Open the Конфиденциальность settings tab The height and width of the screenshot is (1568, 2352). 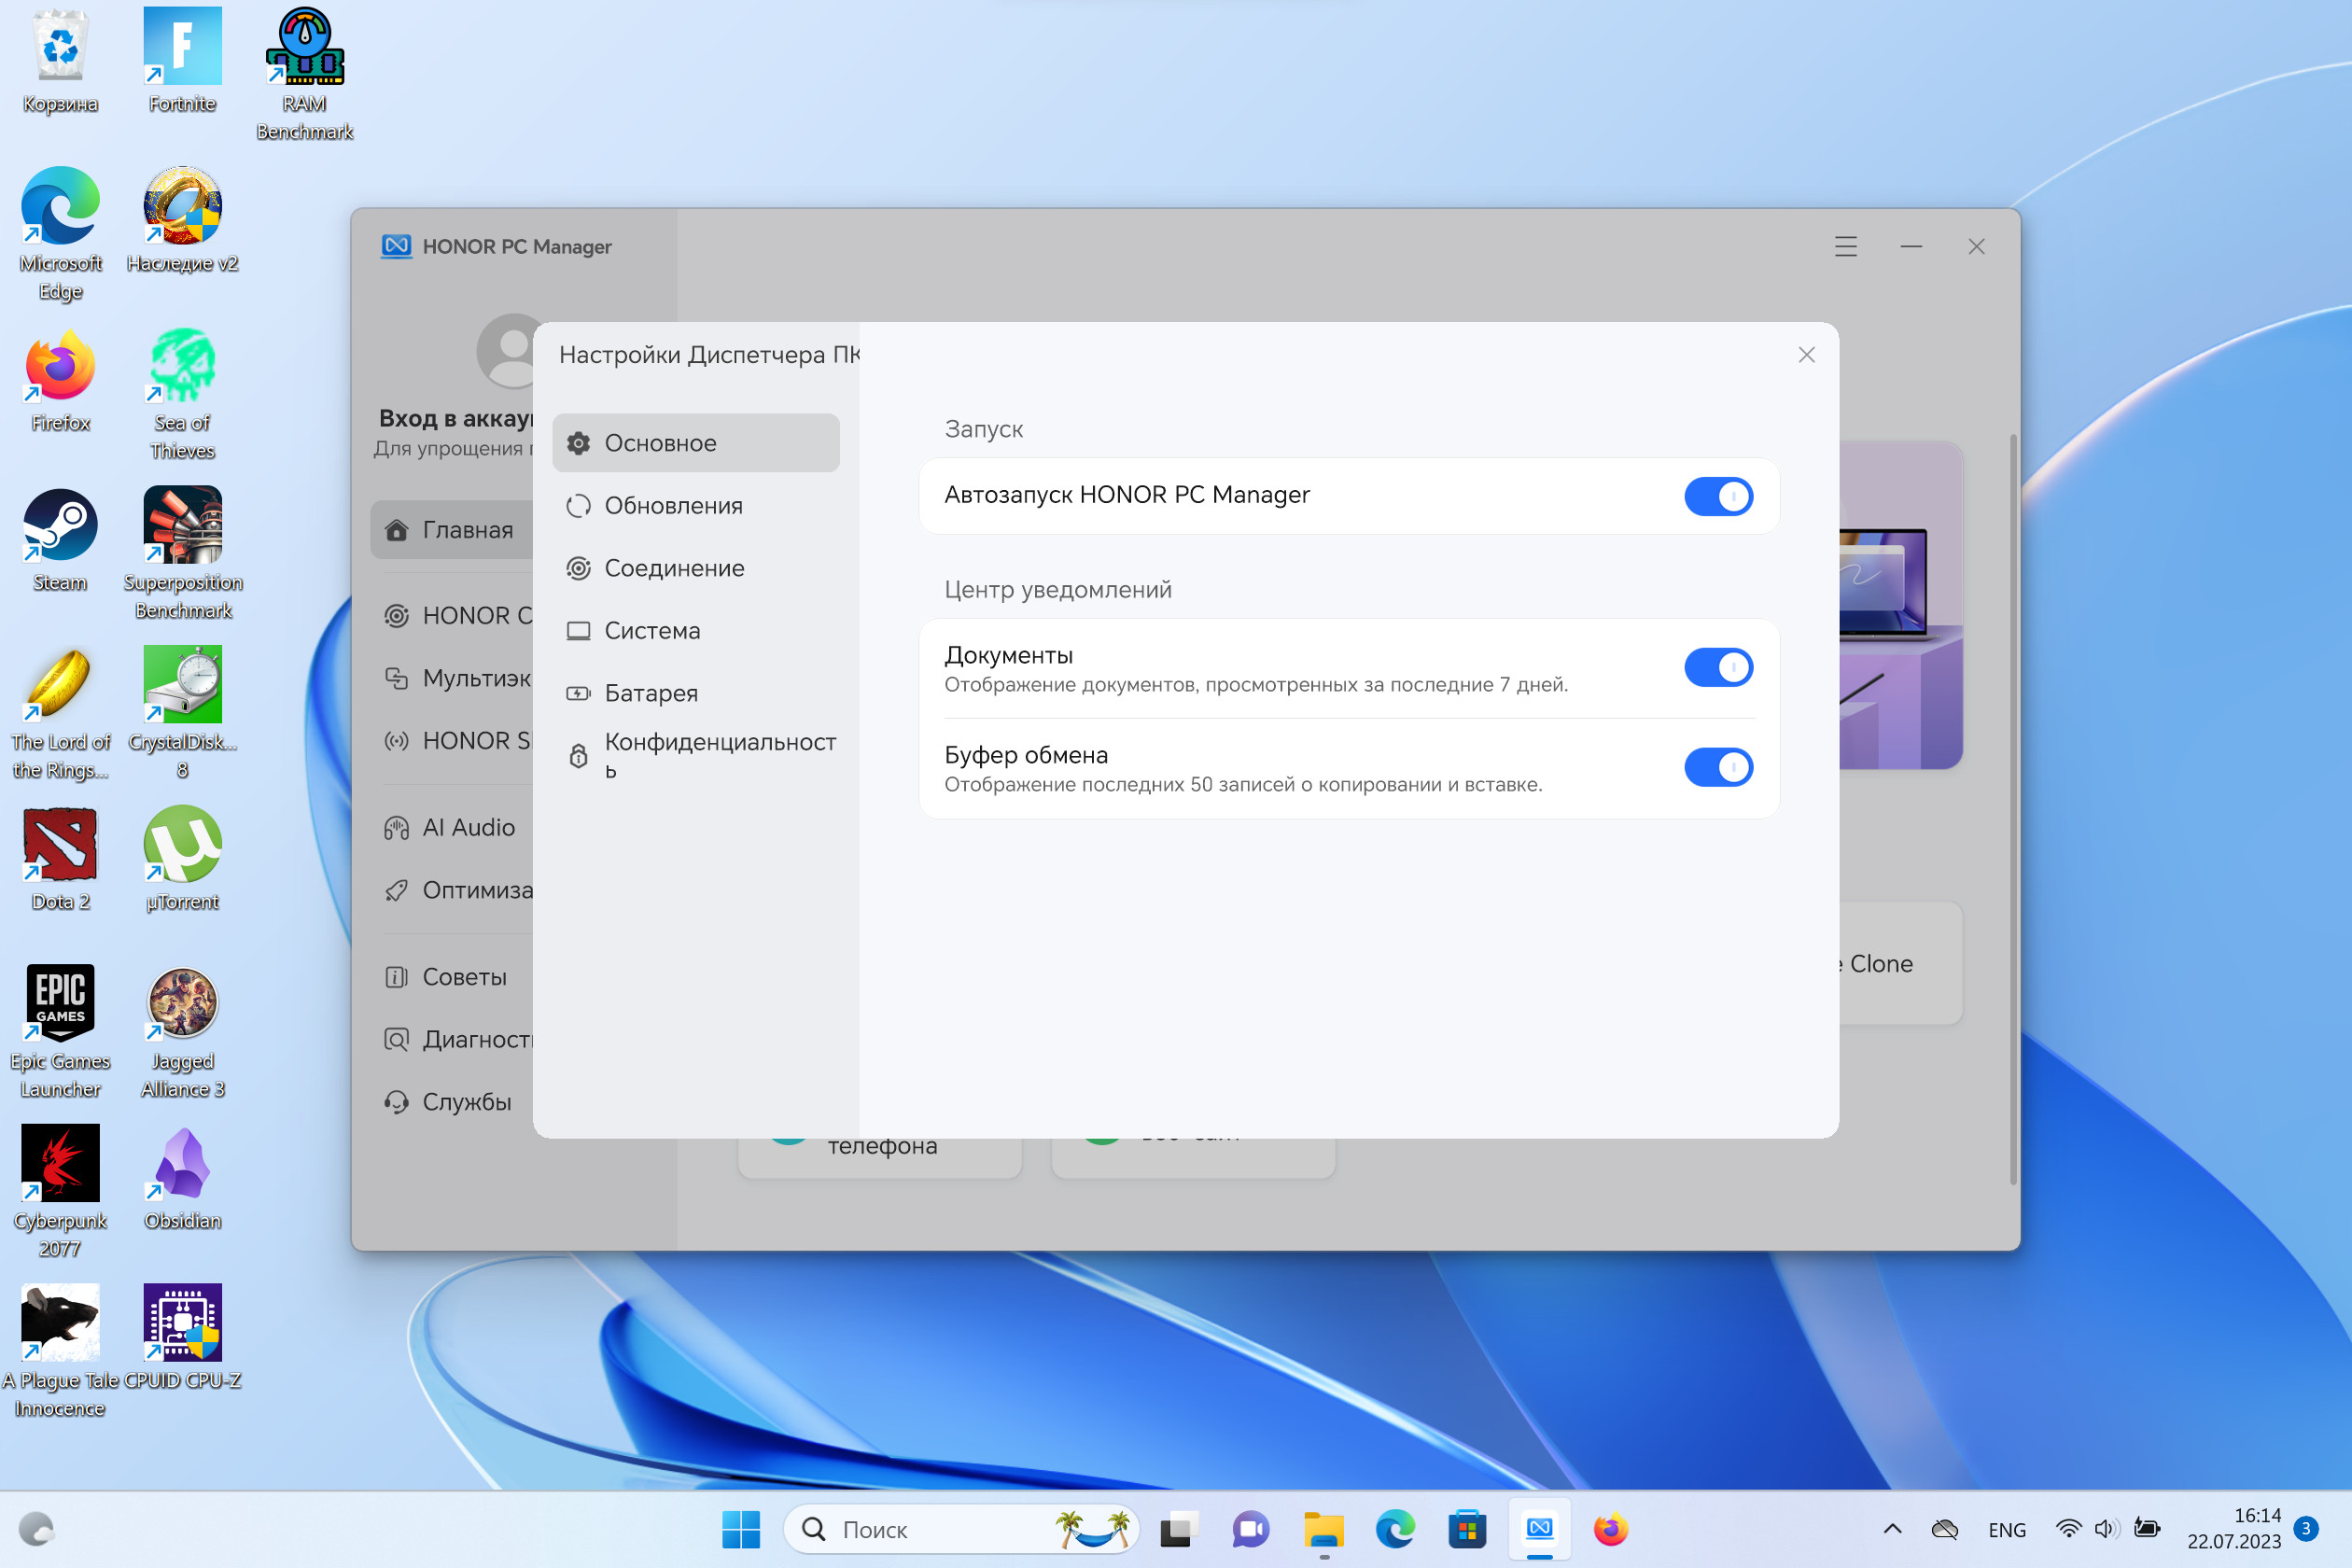(x=696, y=756)
